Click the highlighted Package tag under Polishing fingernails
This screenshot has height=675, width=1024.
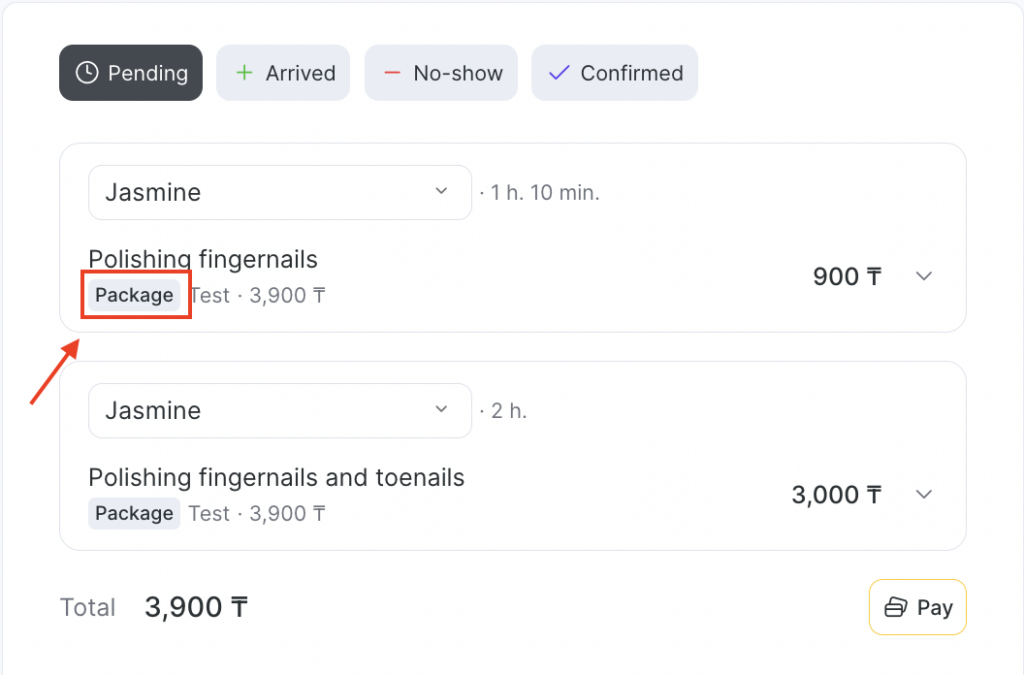point(134,295)
